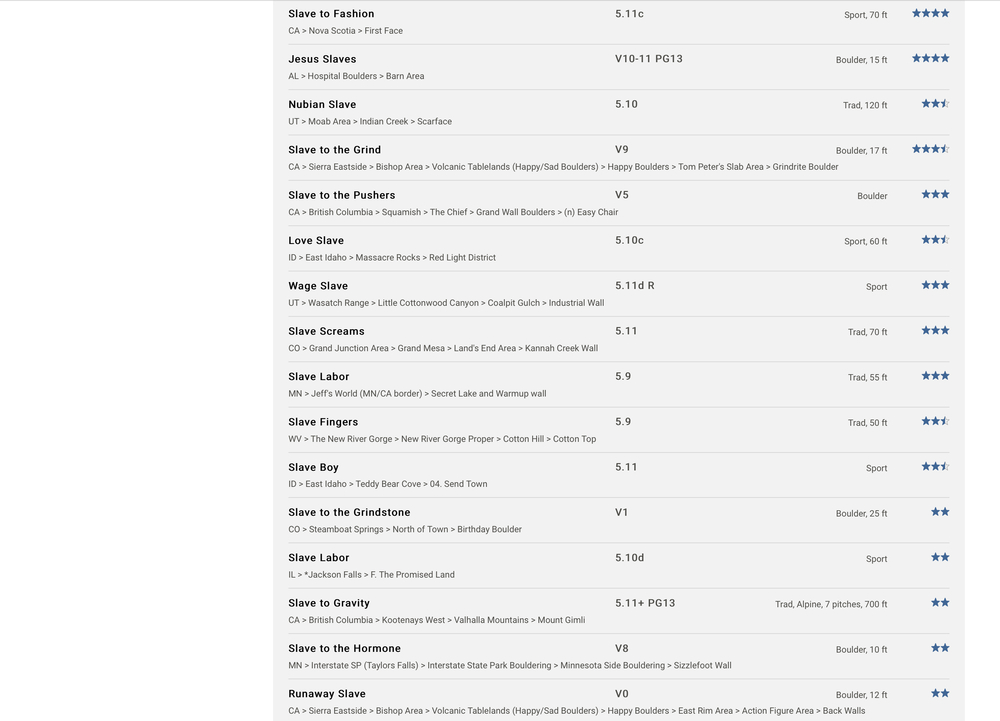The width and height of the screenshot is (1000, 721).
Task: Open the Slave to the Pushers route
Action: [341, 195]
